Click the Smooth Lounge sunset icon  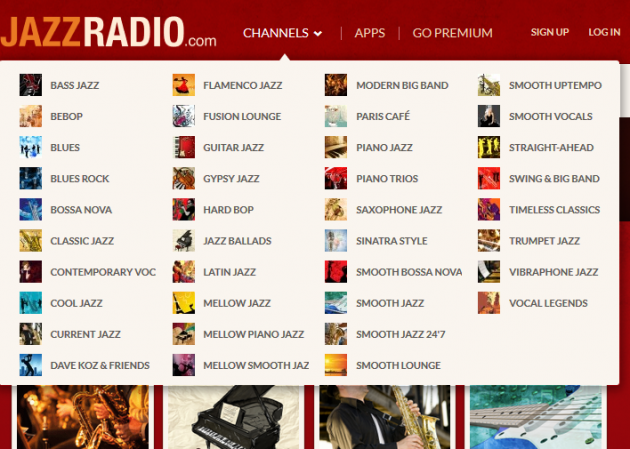(x=336, y=365)
